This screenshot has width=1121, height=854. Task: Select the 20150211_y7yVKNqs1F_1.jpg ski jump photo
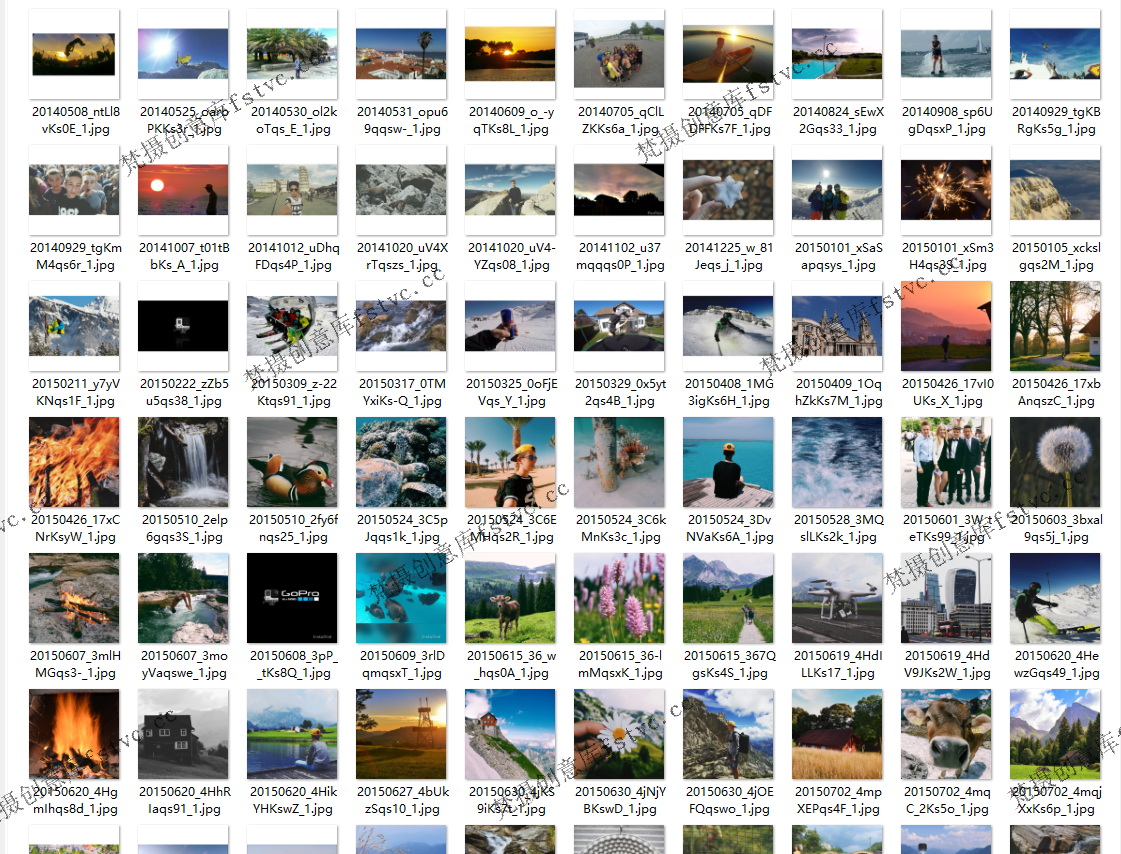(74, 326)
